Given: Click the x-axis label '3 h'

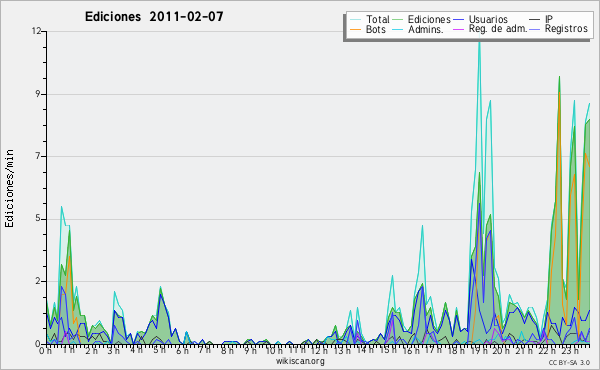Looking at the screenshot, I should click(x=114, y=350).
